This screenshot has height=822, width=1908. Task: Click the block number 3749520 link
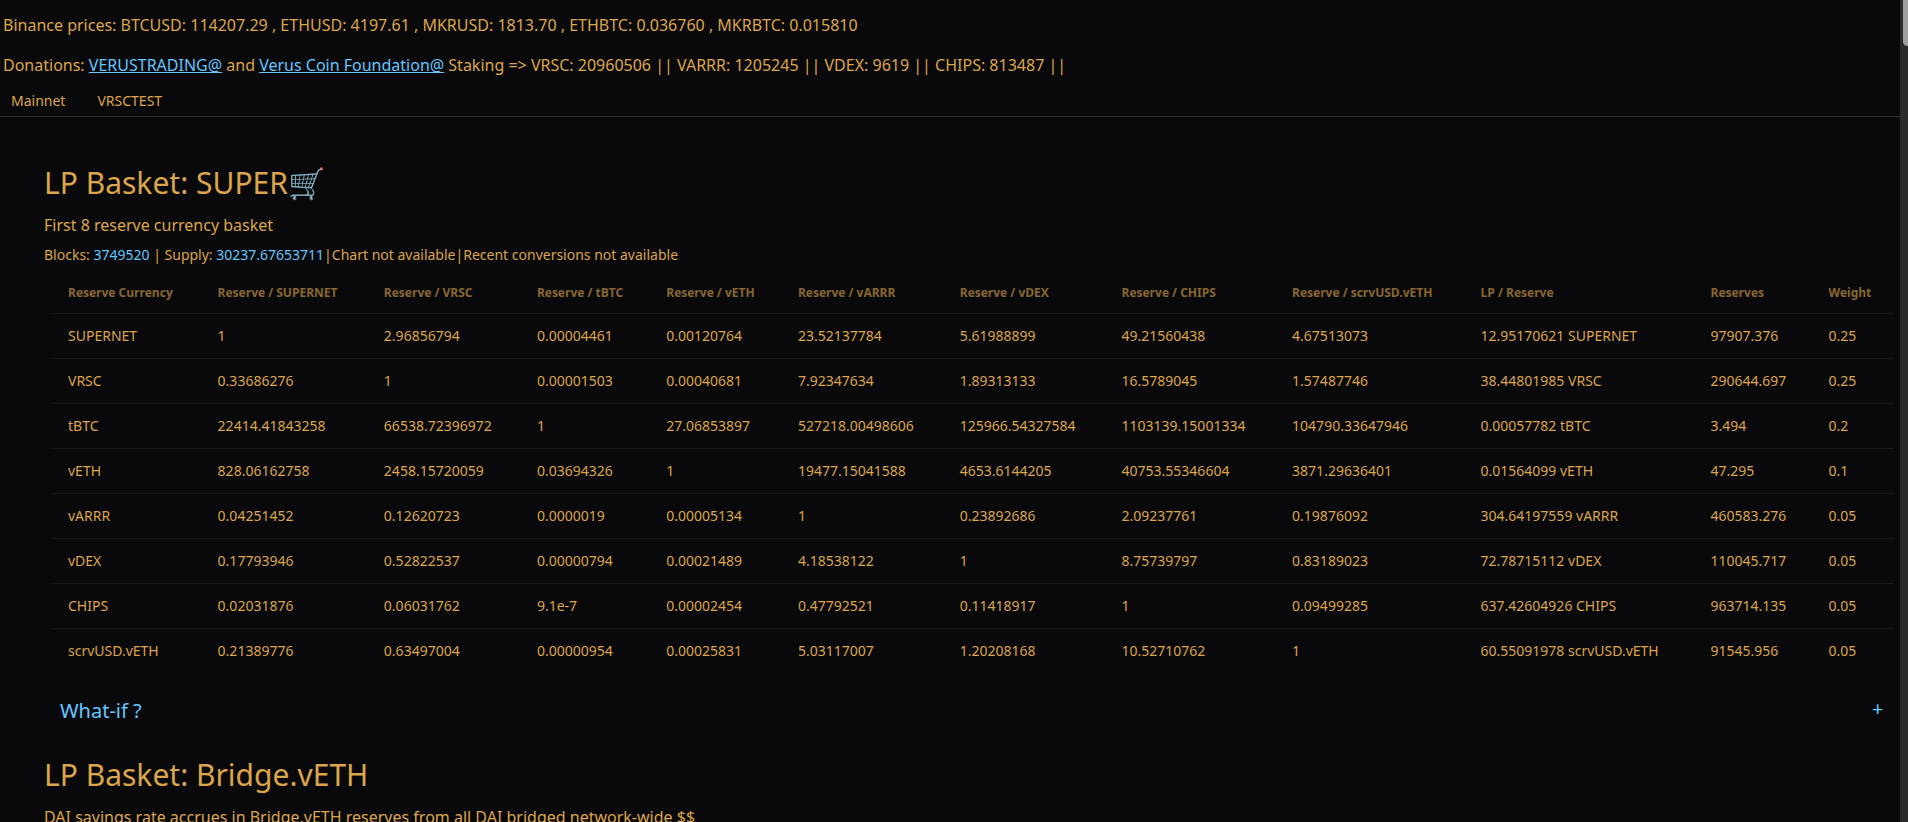[121, 255]
